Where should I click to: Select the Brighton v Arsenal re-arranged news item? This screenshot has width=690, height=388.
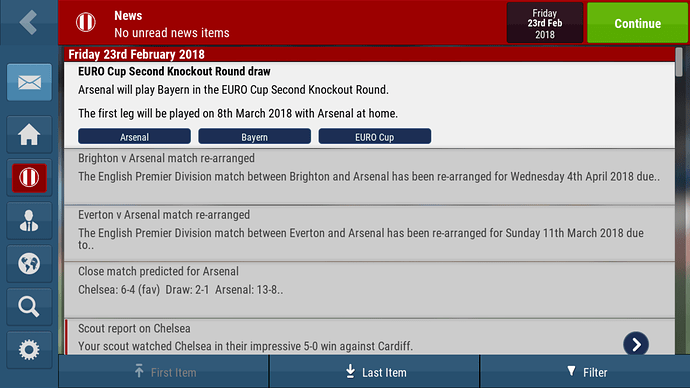[x=369, y=176]
